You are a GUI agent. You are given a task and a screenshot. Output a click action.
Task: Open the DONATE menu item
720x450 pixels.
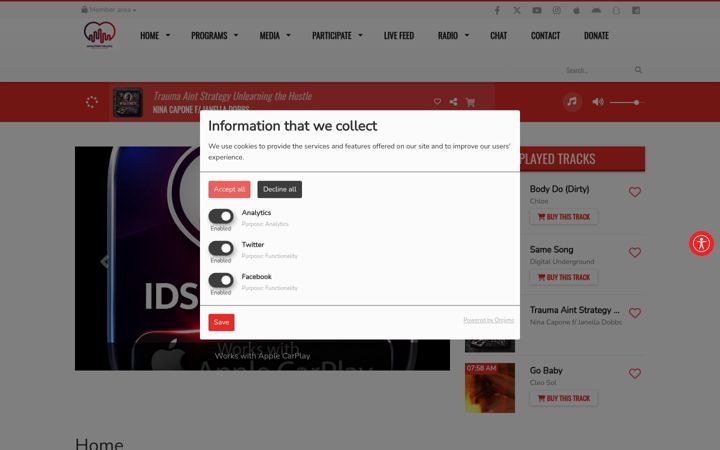click(596, 35)
